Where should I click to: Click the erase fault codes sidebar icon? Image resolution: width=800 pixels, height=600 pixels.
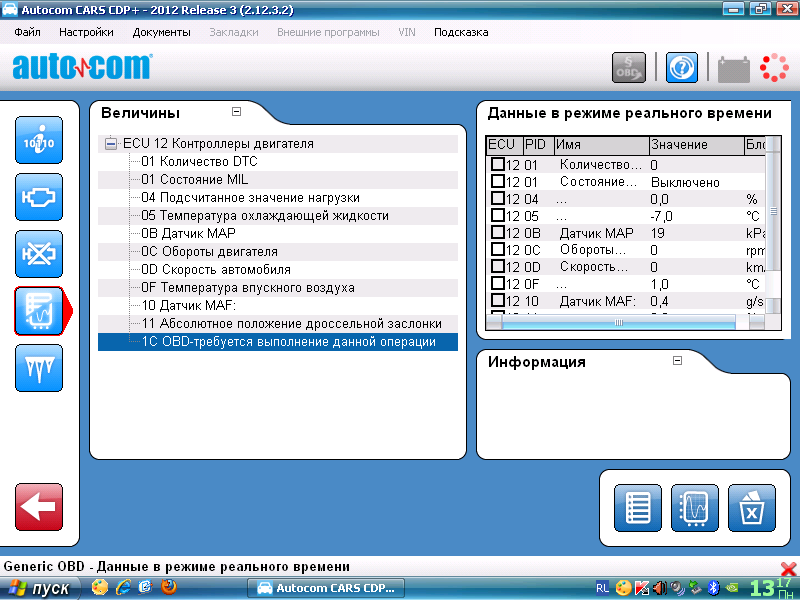39,254
